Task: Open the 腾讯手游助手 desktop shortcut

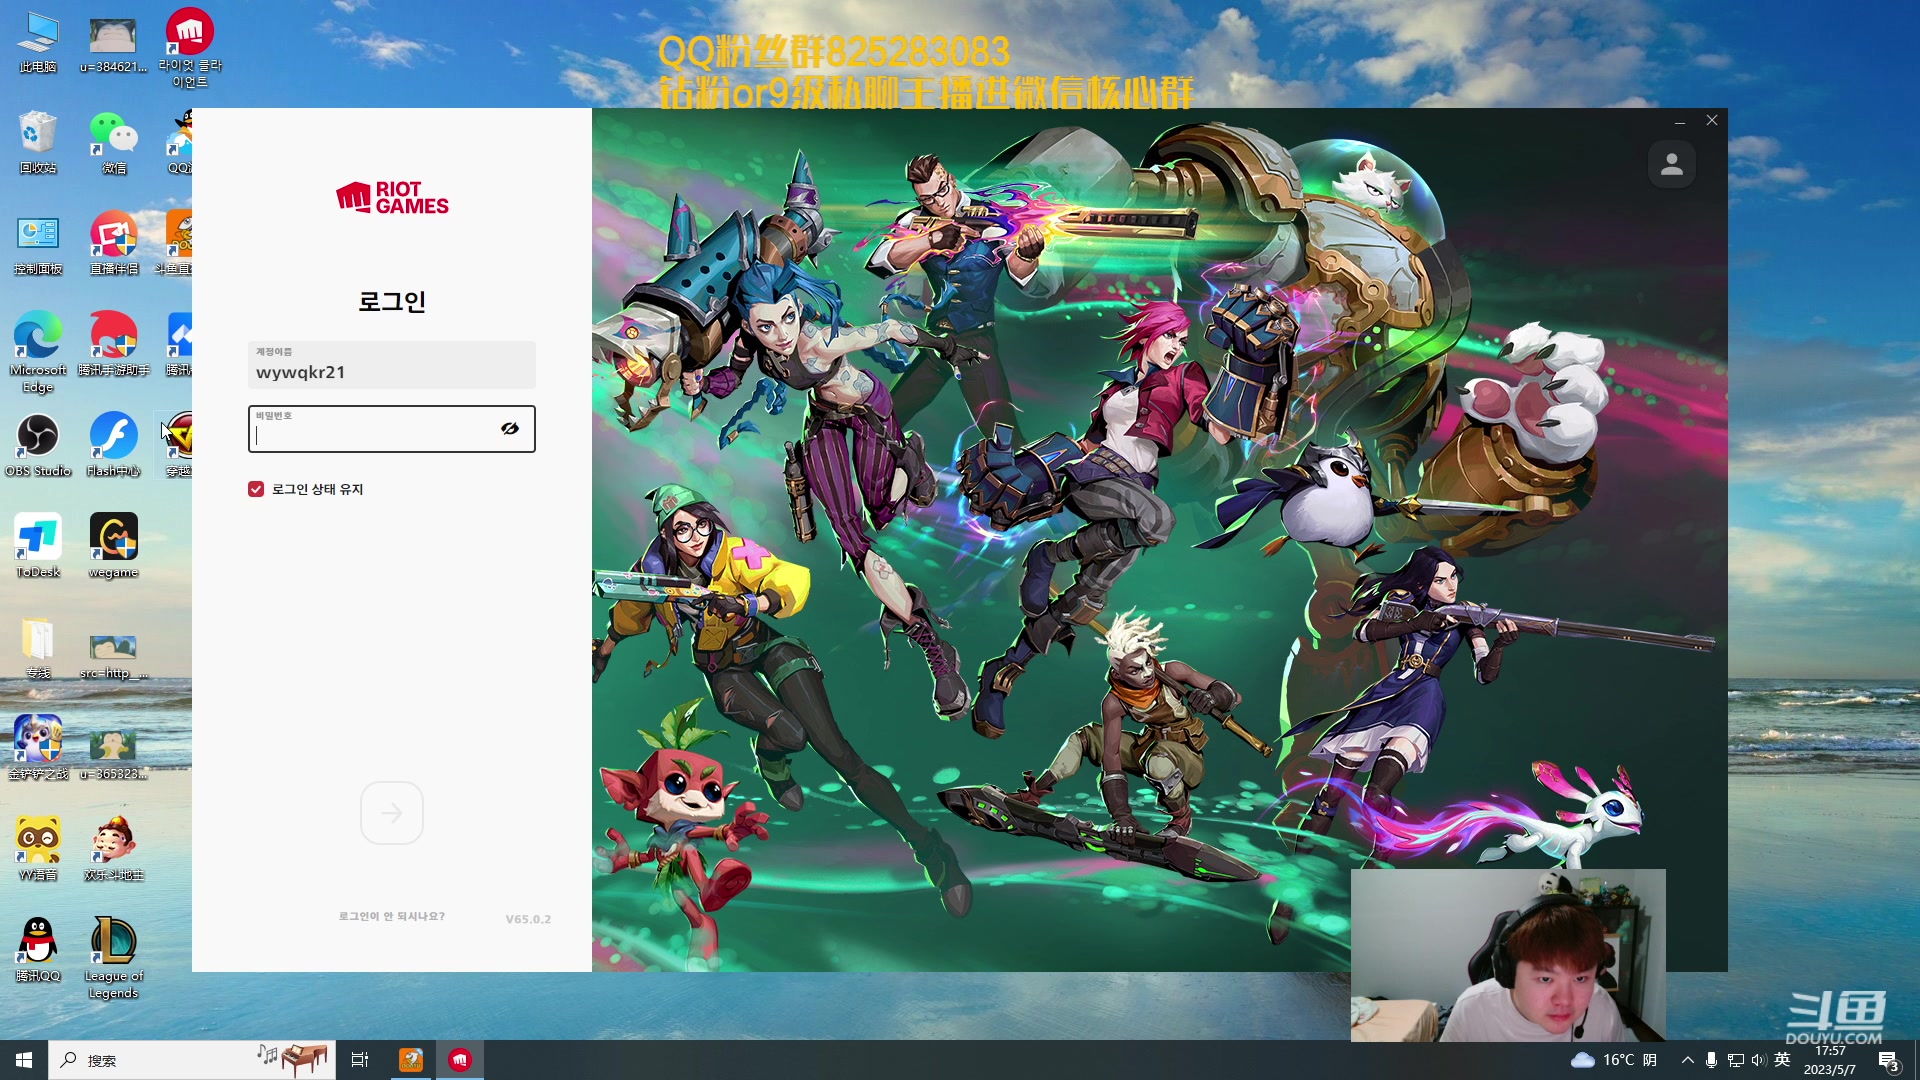Action: [x=114, y=345]
